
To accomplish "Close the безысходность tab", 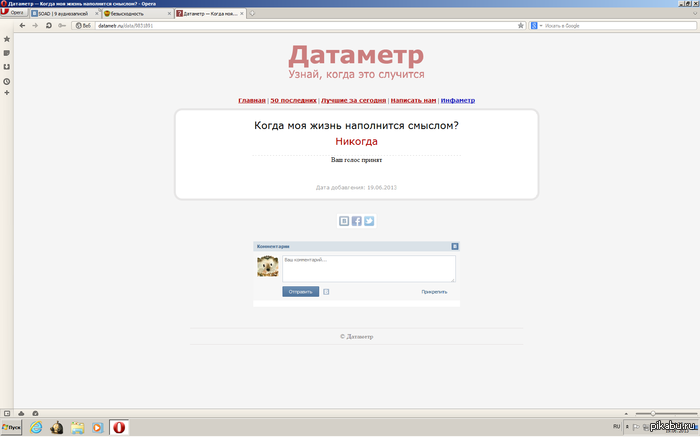I will pyautogui.click(x=169, y=14).
